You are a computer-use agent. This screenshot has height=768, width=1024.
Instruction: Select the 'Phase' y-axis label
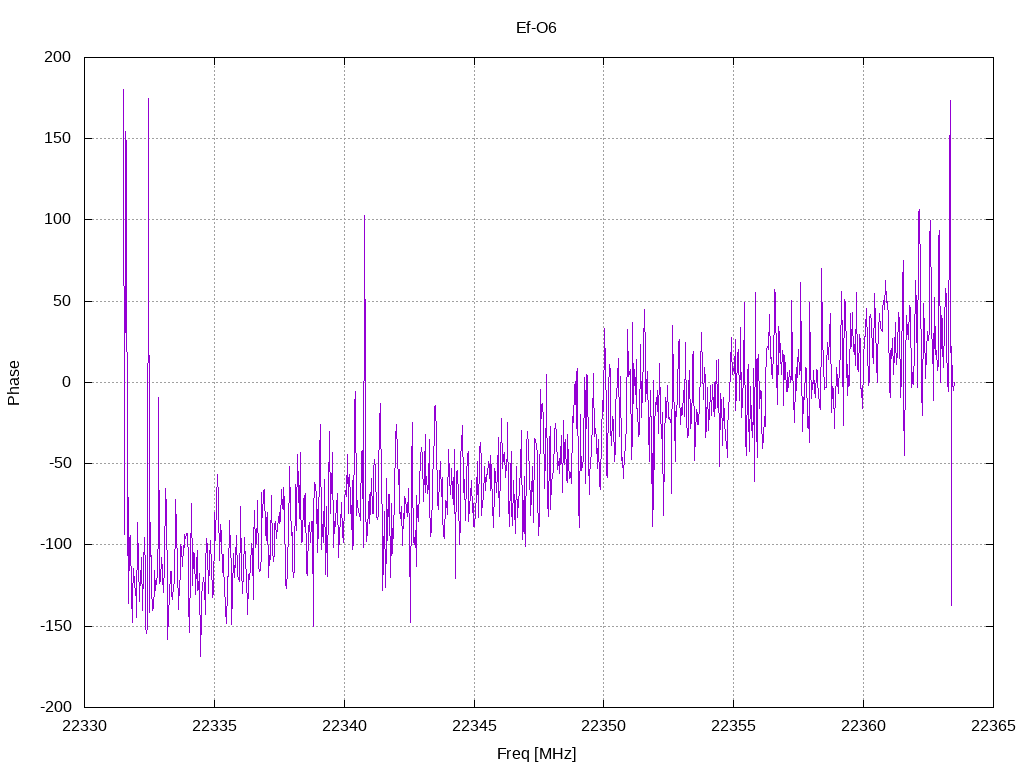[x=14, y=383]
